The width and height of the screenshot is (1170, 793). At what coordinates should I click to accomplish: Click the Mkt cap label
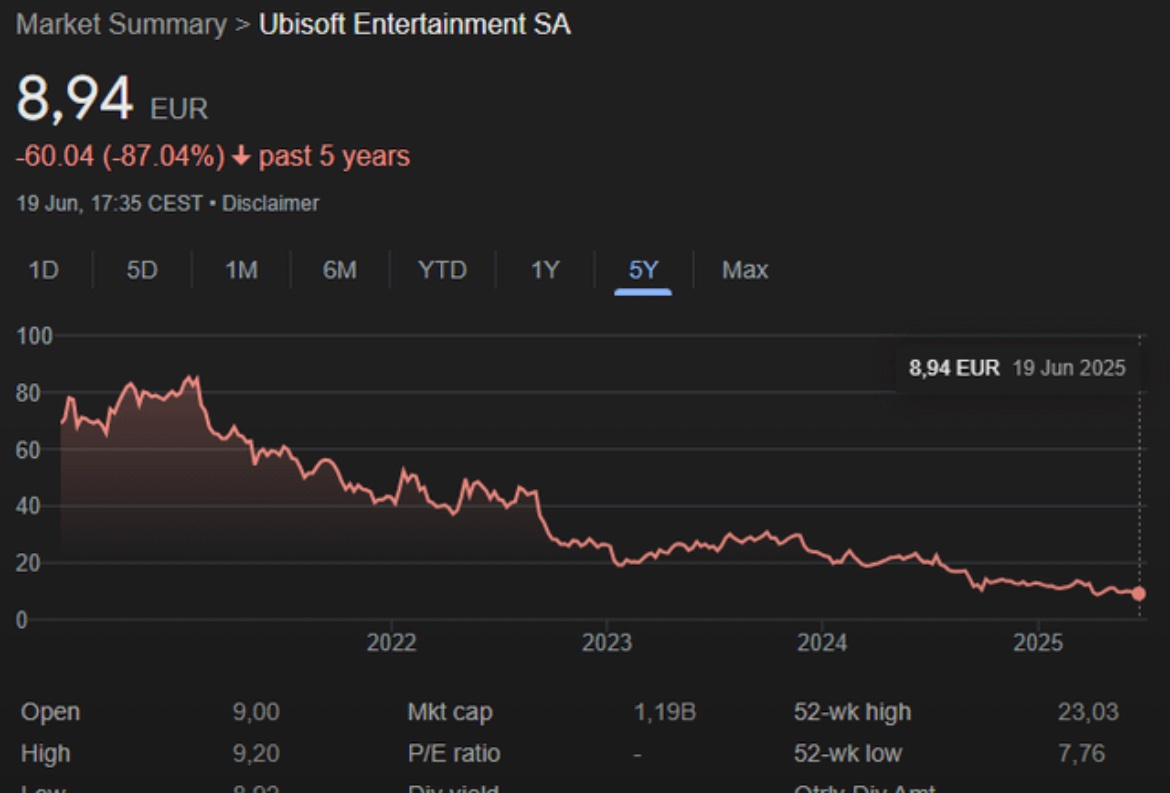tap(450, 712)
